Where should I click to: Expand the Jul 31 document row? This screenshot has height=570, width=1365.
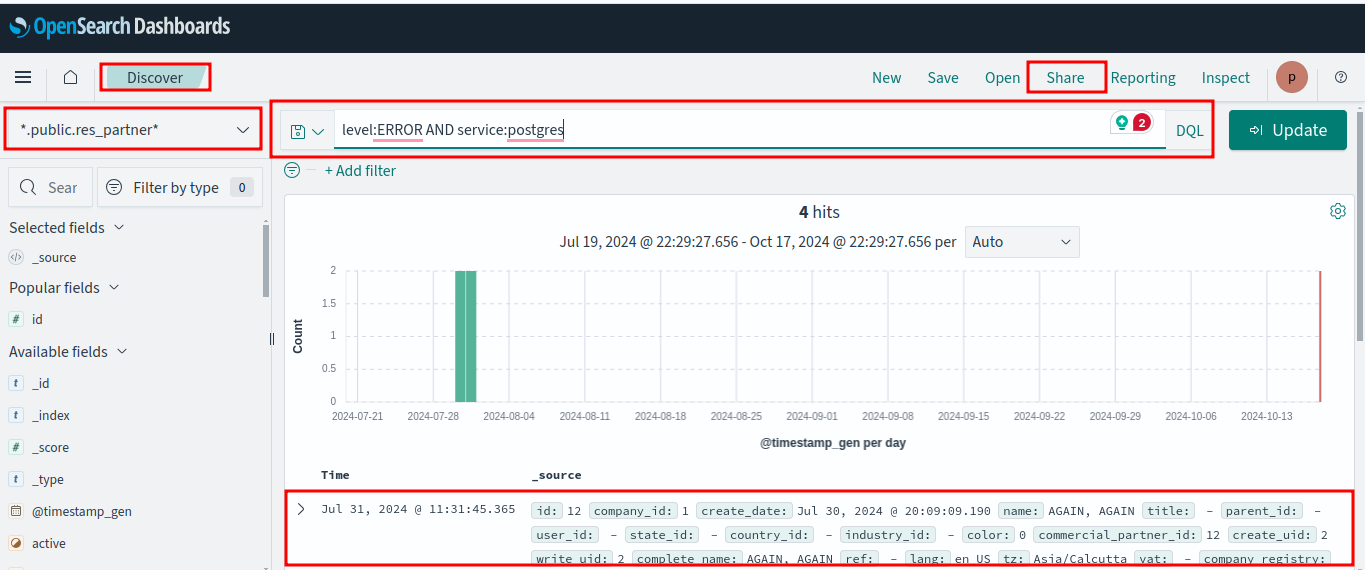click(x=301, y=509)
